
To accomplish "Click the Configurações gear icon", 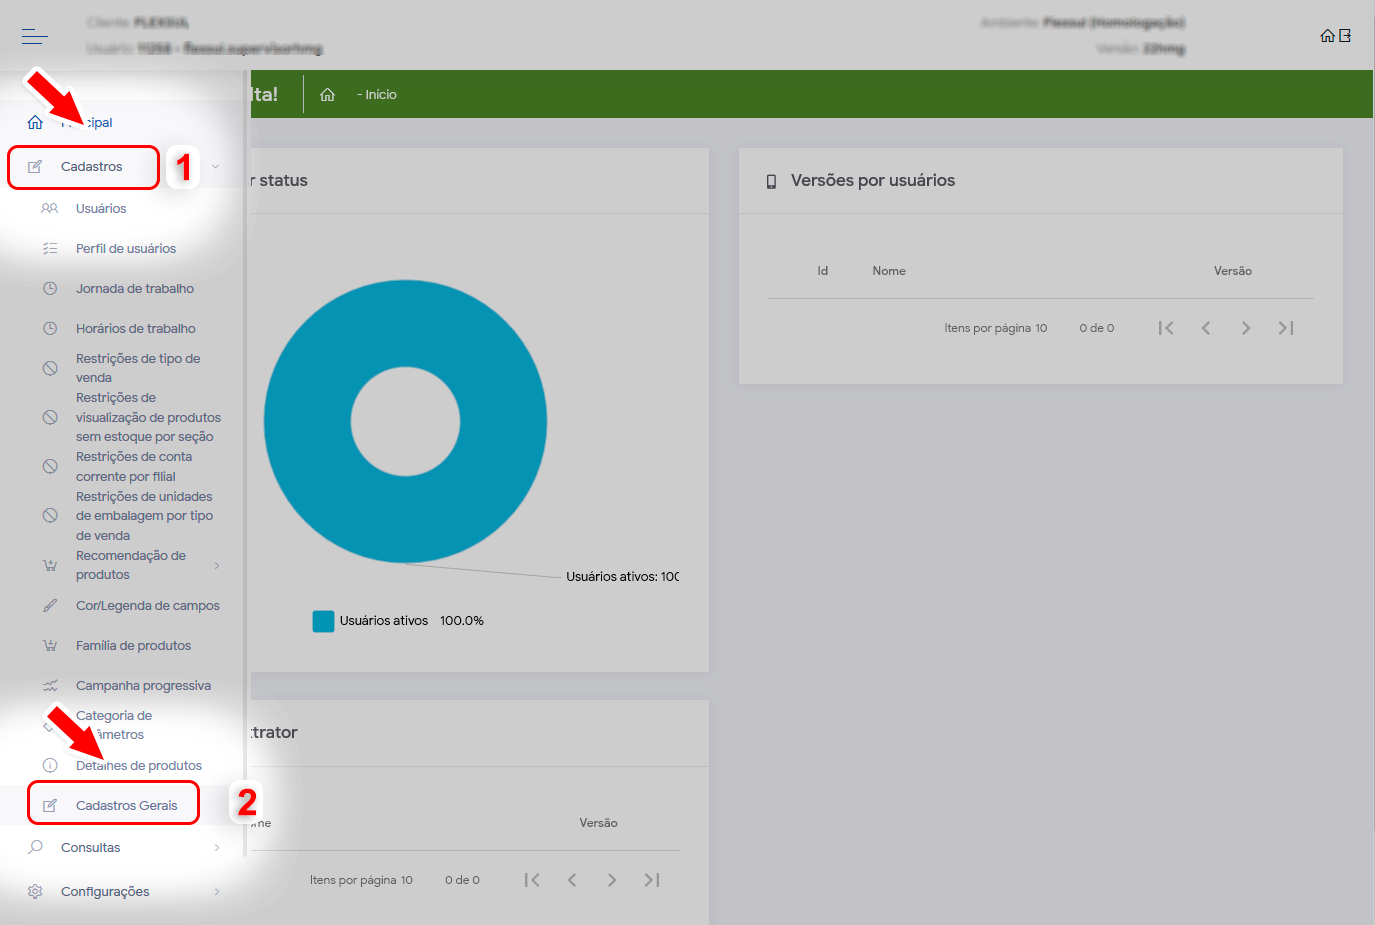I will [35, 892].
